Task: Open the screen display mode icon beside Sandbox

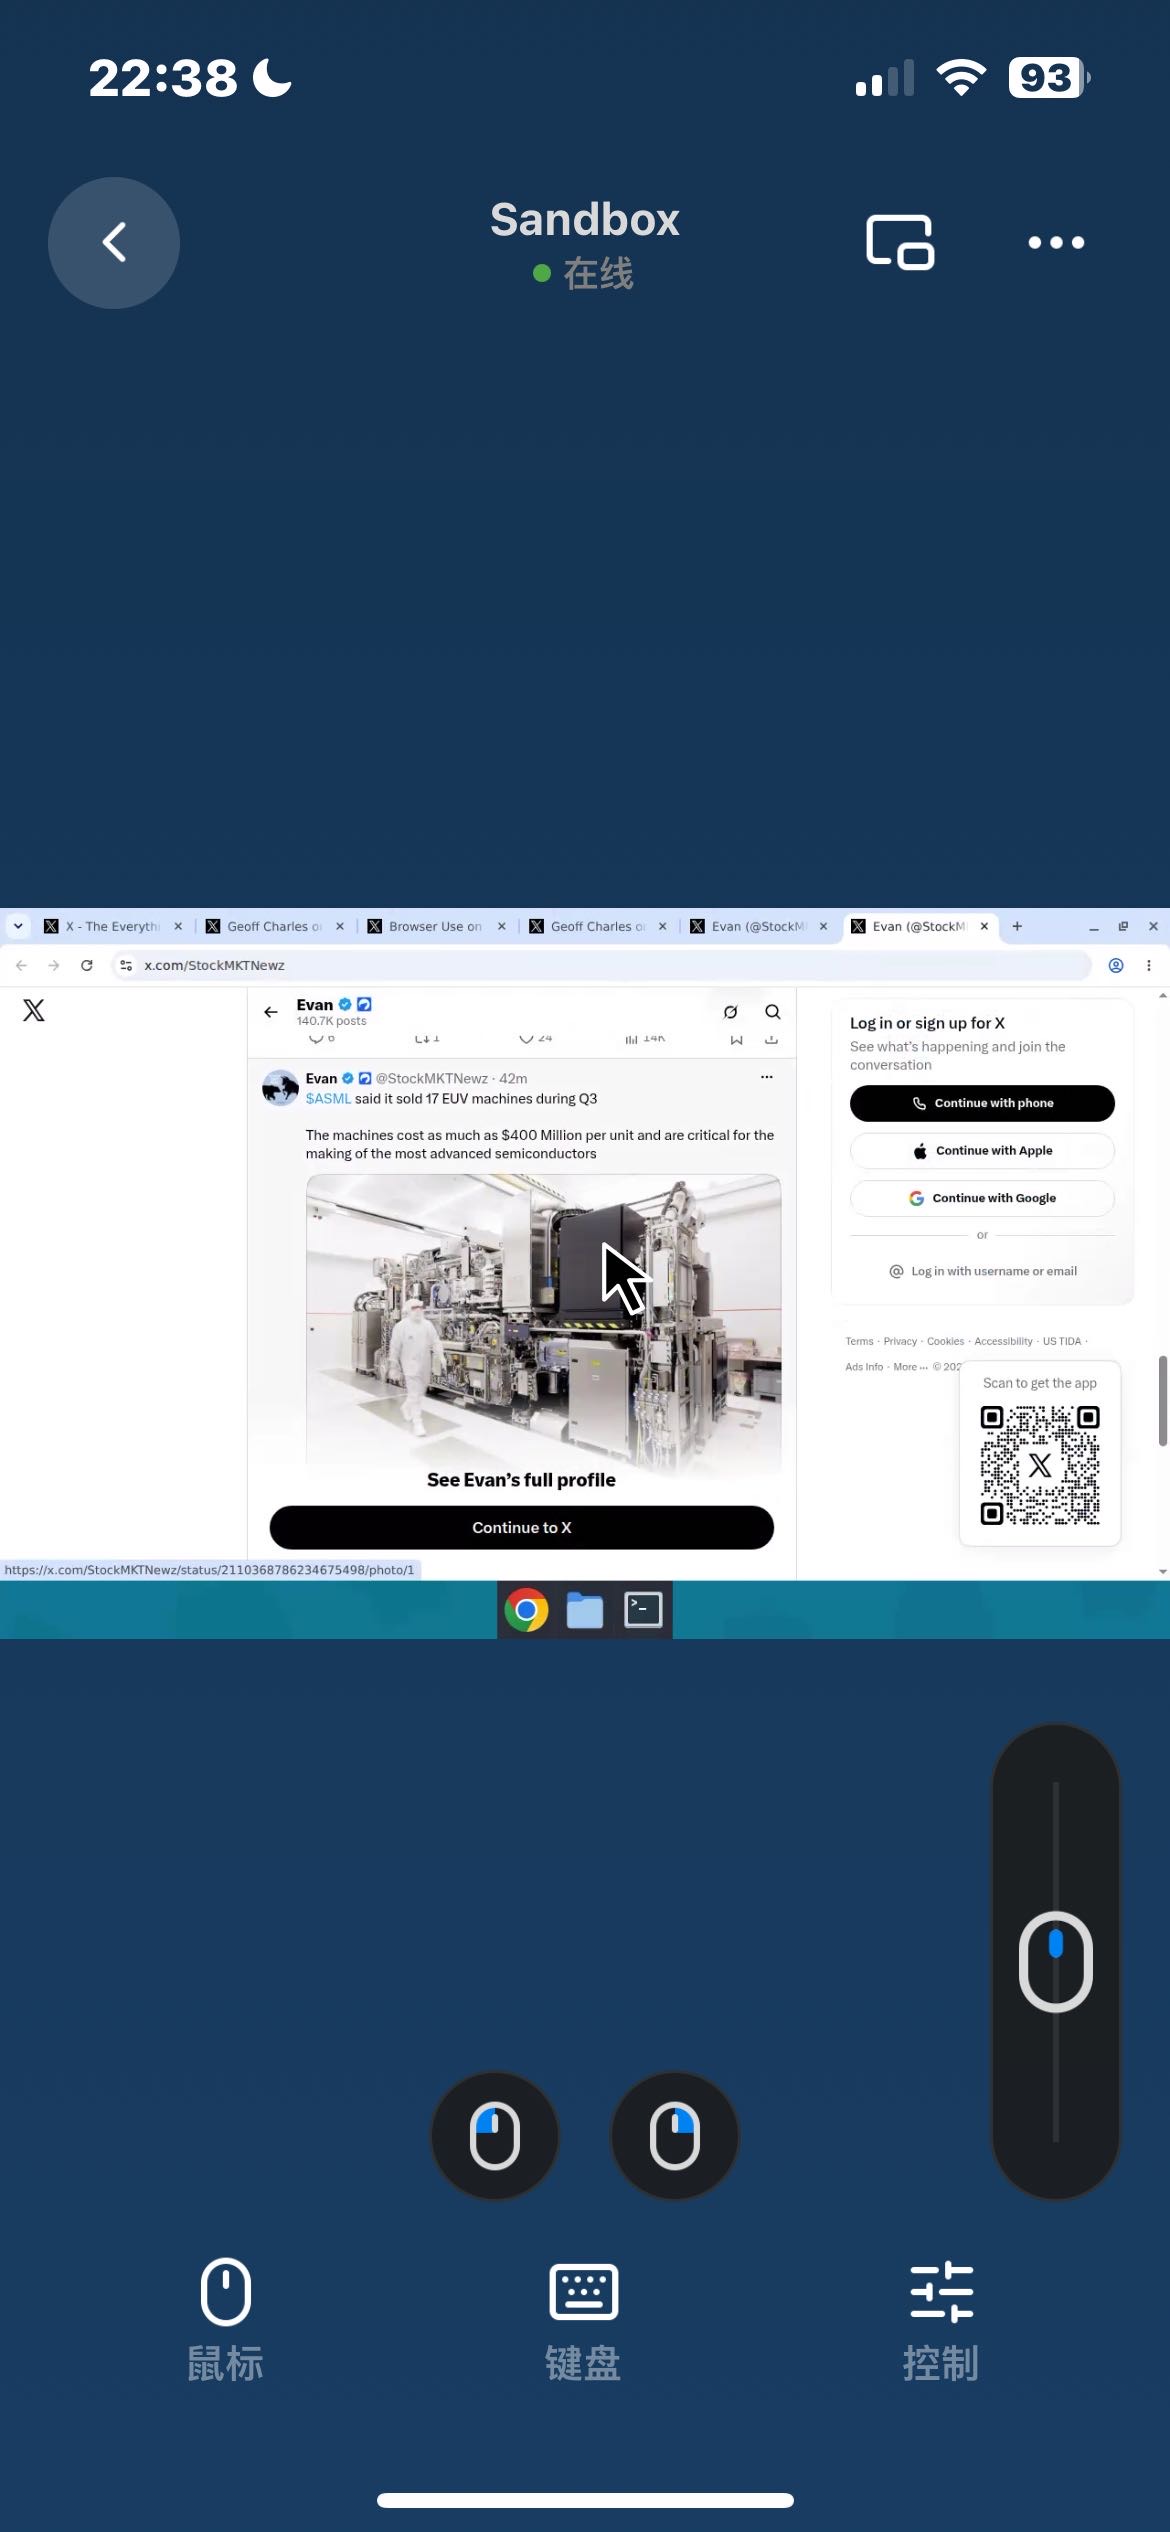Action: [900, 242]
